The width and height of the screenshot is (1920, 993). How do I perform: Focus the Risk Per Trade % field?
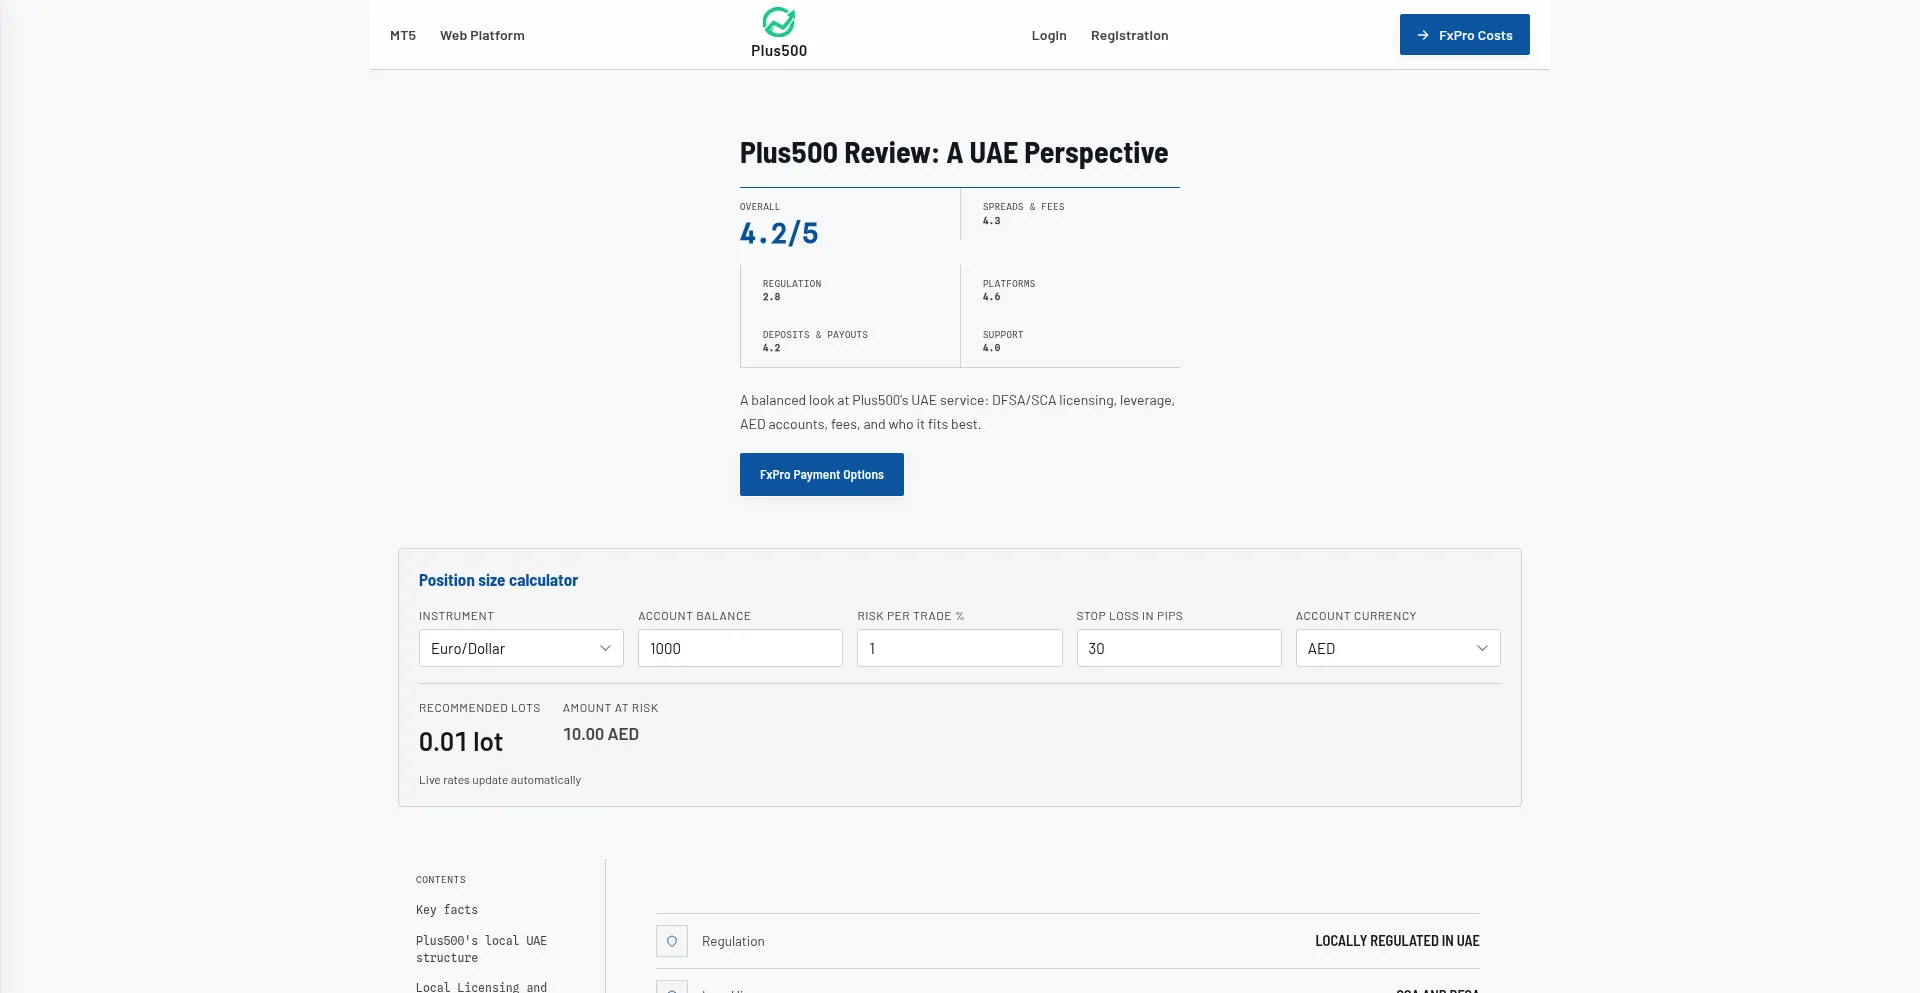(x=959, y=648)
